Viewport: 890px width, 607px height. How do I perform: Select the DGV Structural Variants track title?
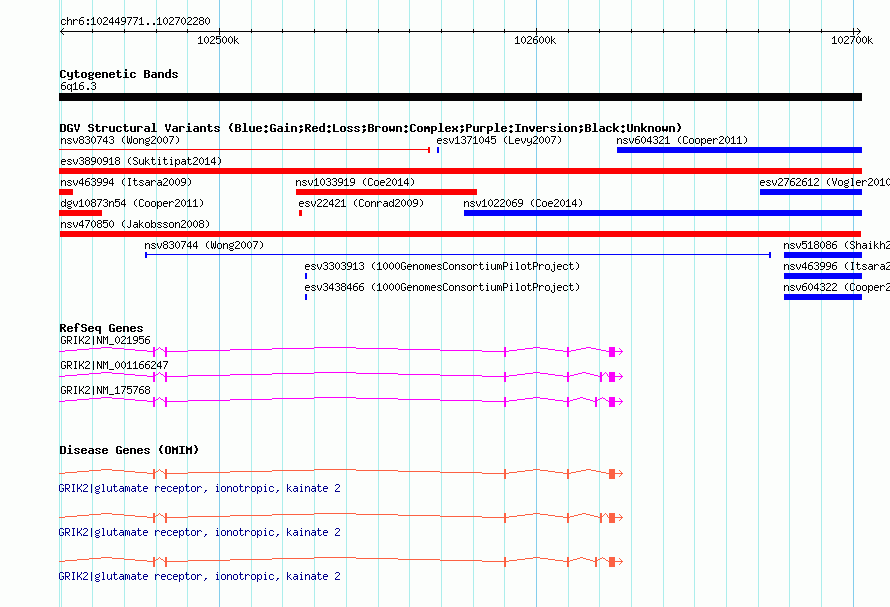point(370,128)
